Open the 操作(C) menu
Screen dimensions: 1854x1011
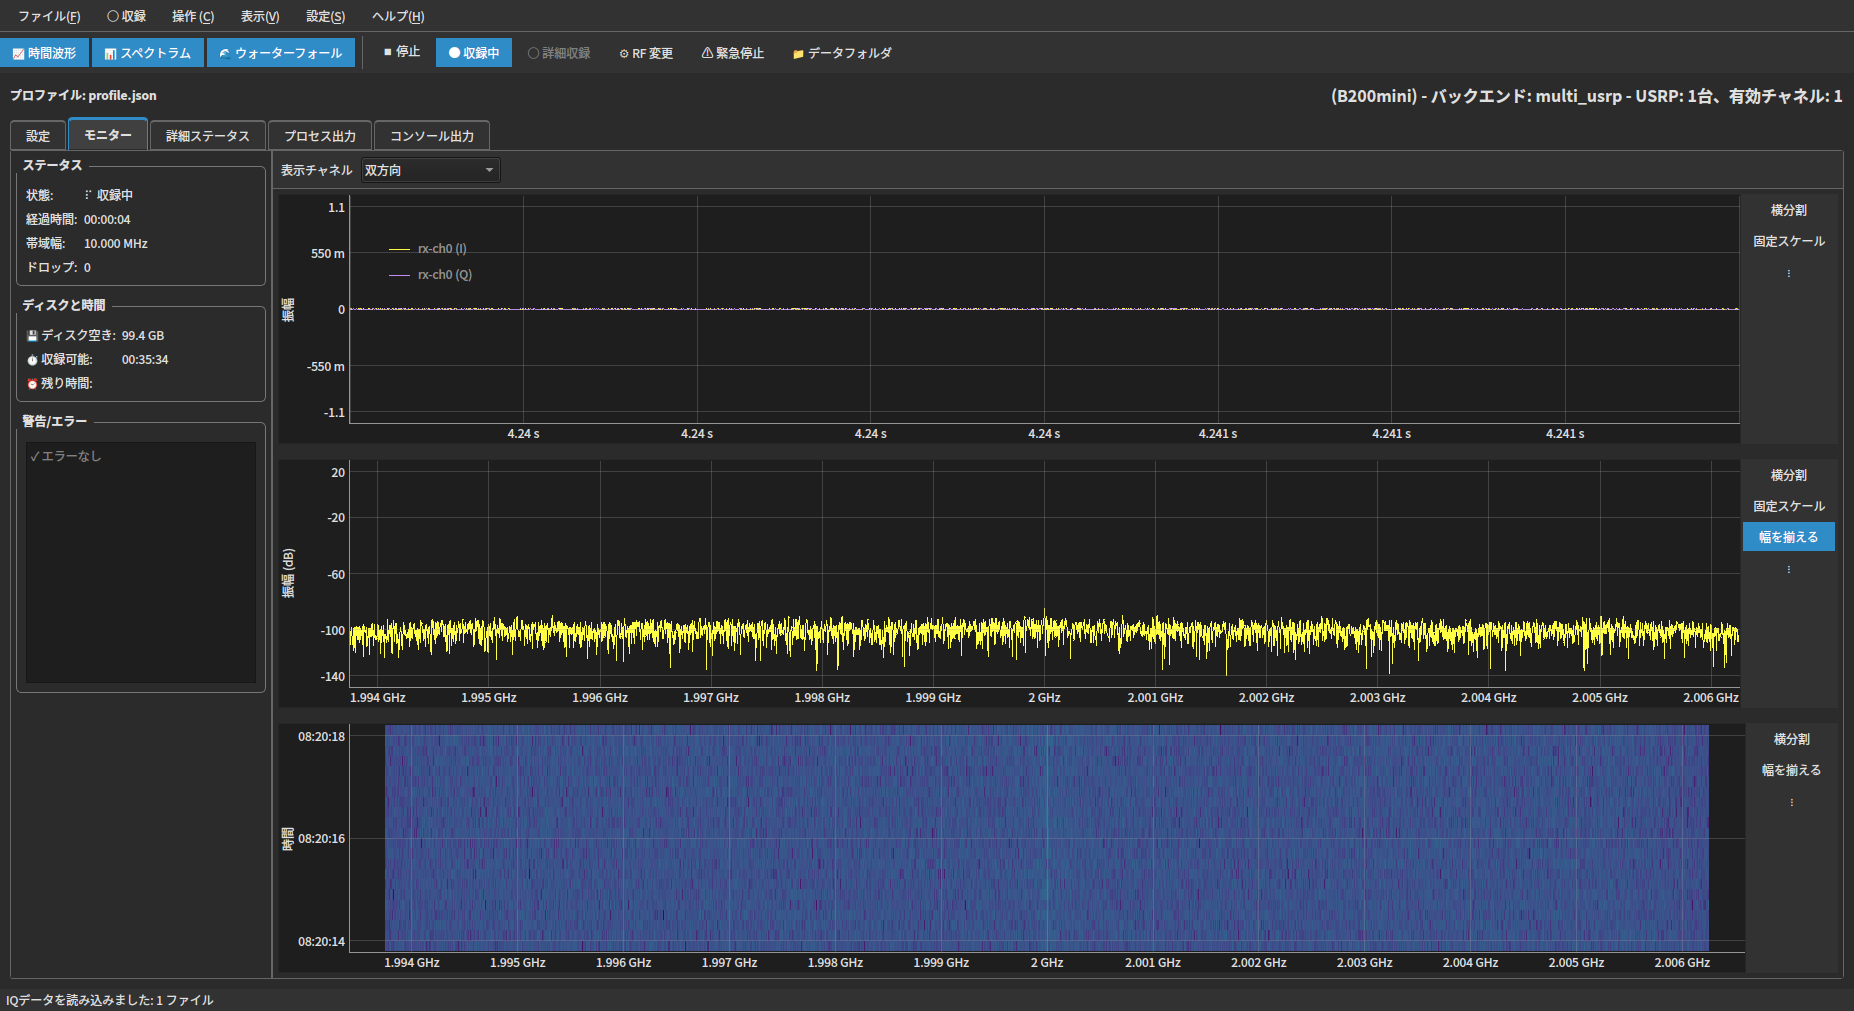(193, 16)
